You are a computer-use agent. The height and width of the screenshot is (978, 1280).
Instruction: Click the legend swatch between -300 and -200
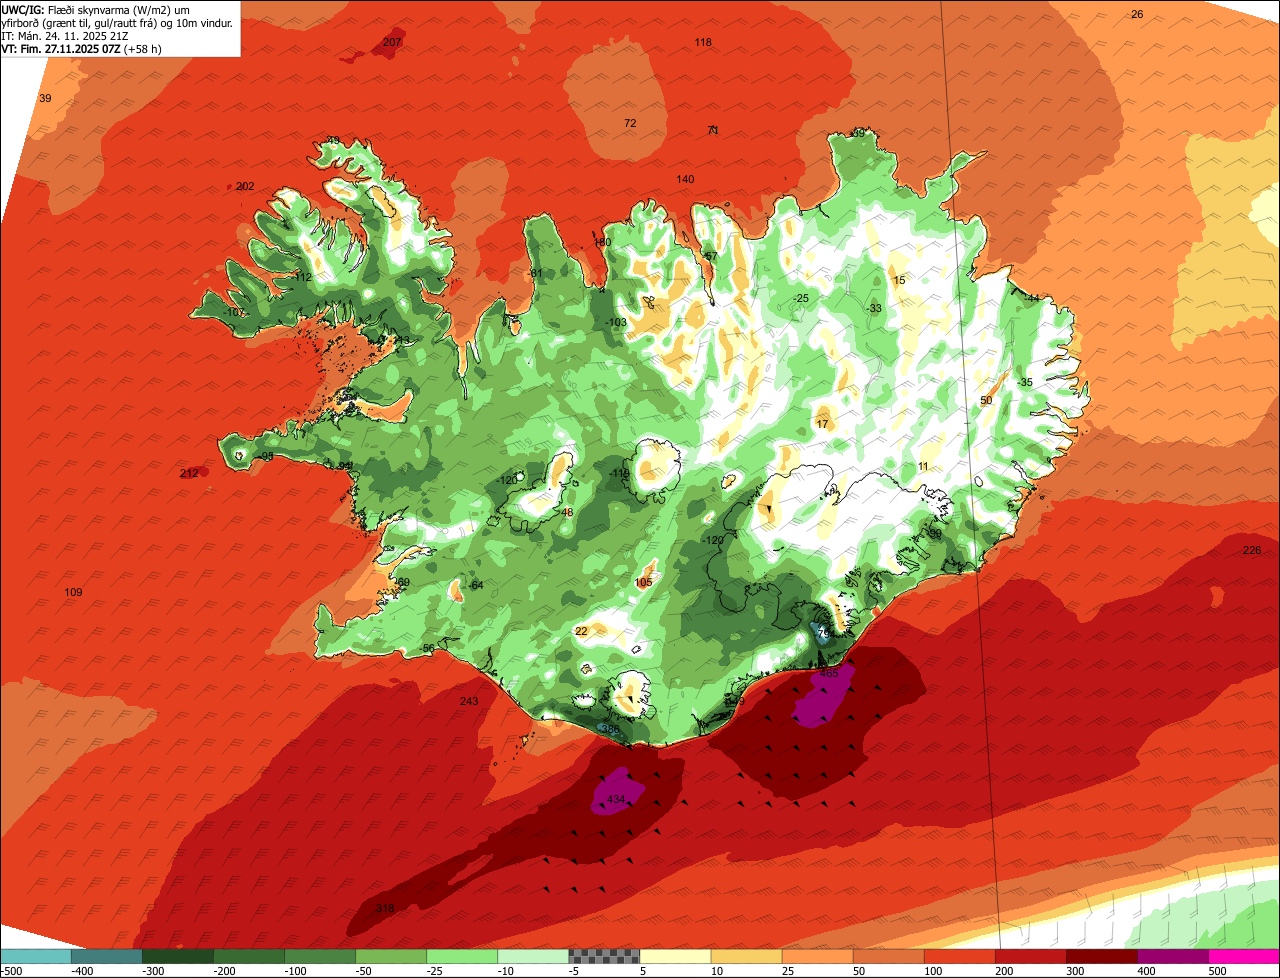(178, 956)
